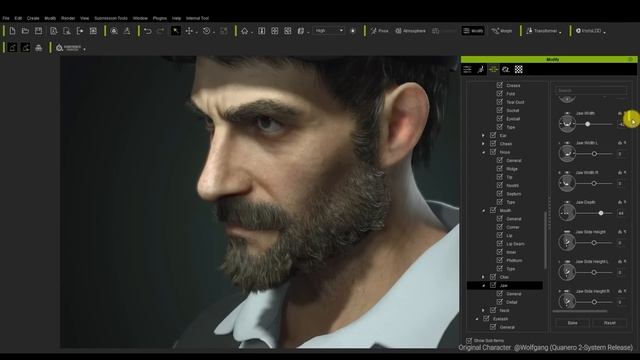This screenshot has width=640, height=360.
Task: Toggle the Show Sub Items checkbox
Action: 469,340
